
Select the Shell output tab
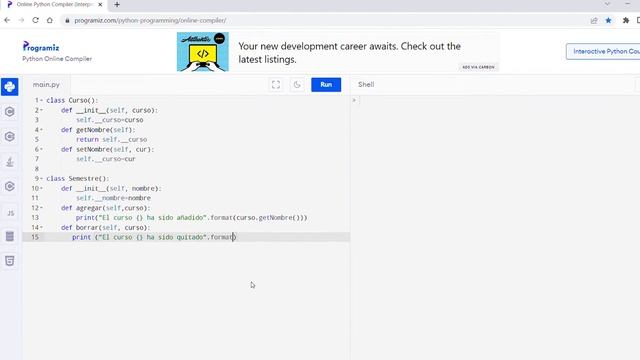(366, 84)
